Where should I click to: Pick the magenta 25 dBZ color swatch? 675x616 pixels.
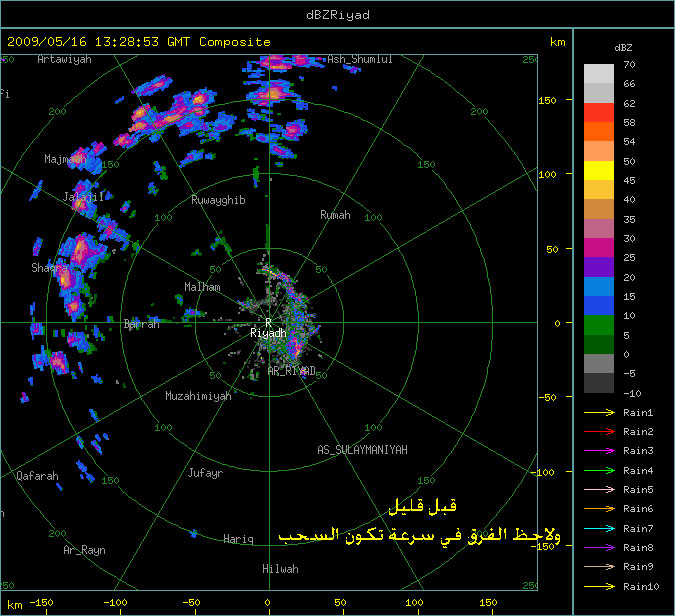pos(599,248)
